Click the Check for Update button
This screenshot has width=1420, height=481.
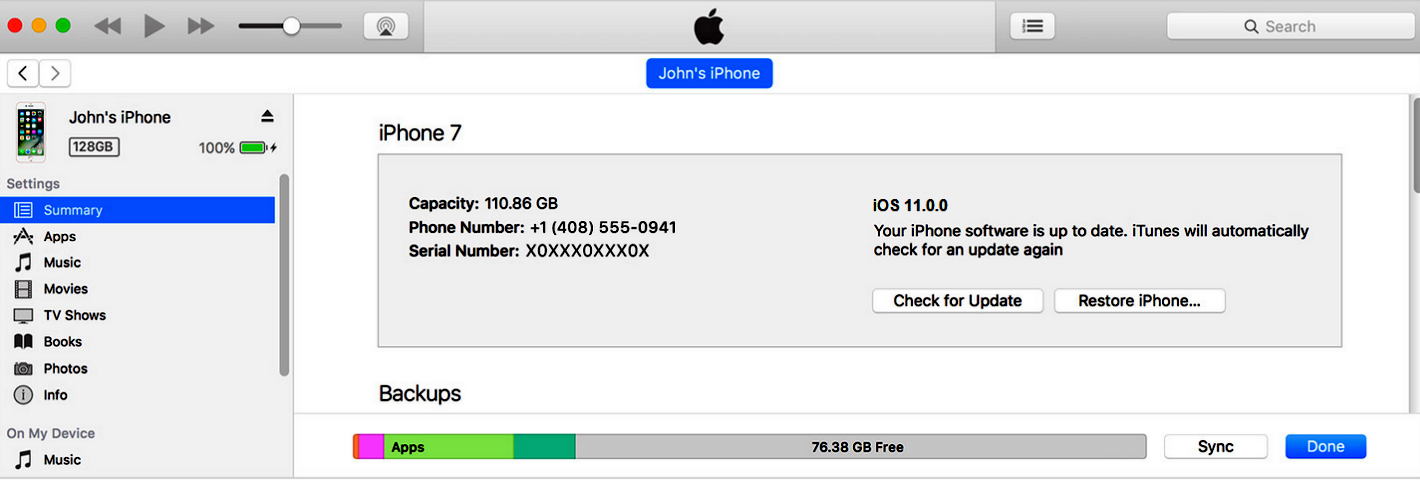[957, 301]
